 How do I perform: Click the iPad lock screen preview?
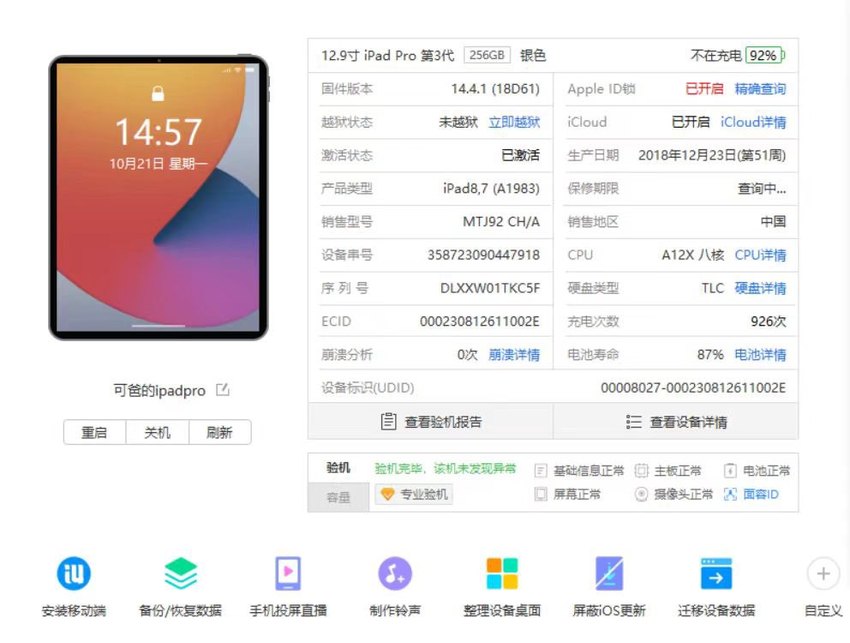[158, 197]
